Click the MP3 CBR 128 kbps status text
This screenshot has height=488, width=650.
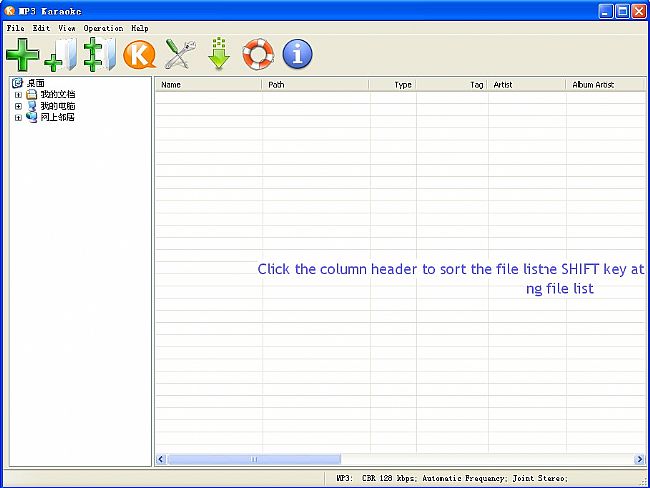click(x=451, y=478)
